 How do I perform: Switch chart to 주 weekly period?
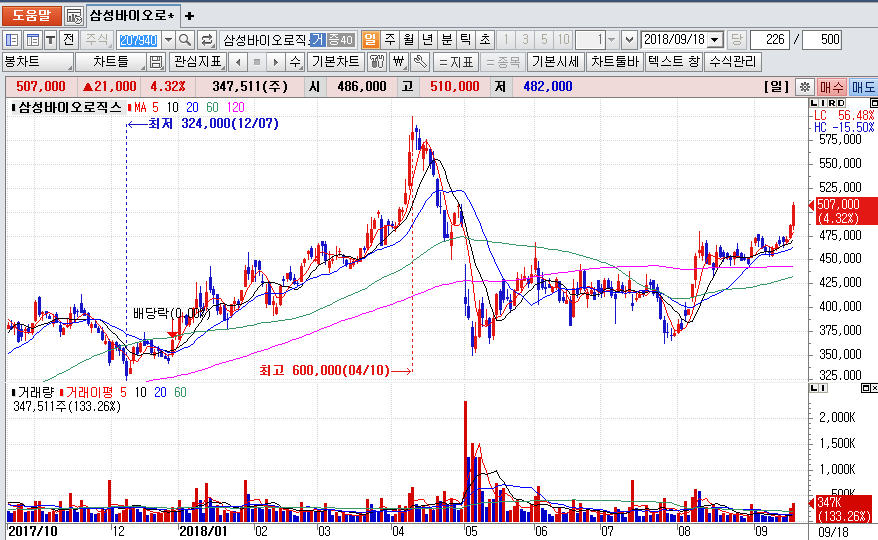[389, 40]
